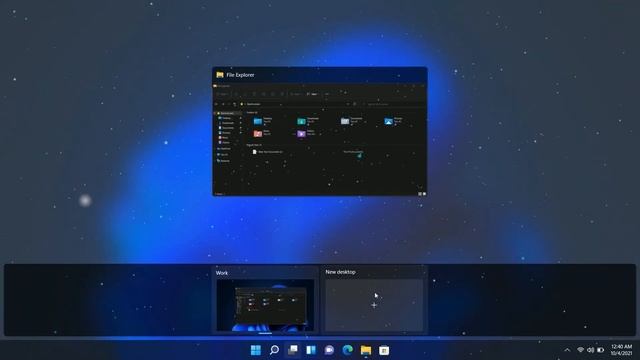
Task: Launch Microsoft Edge from the taskbar
Action: (x=348, y=350)
